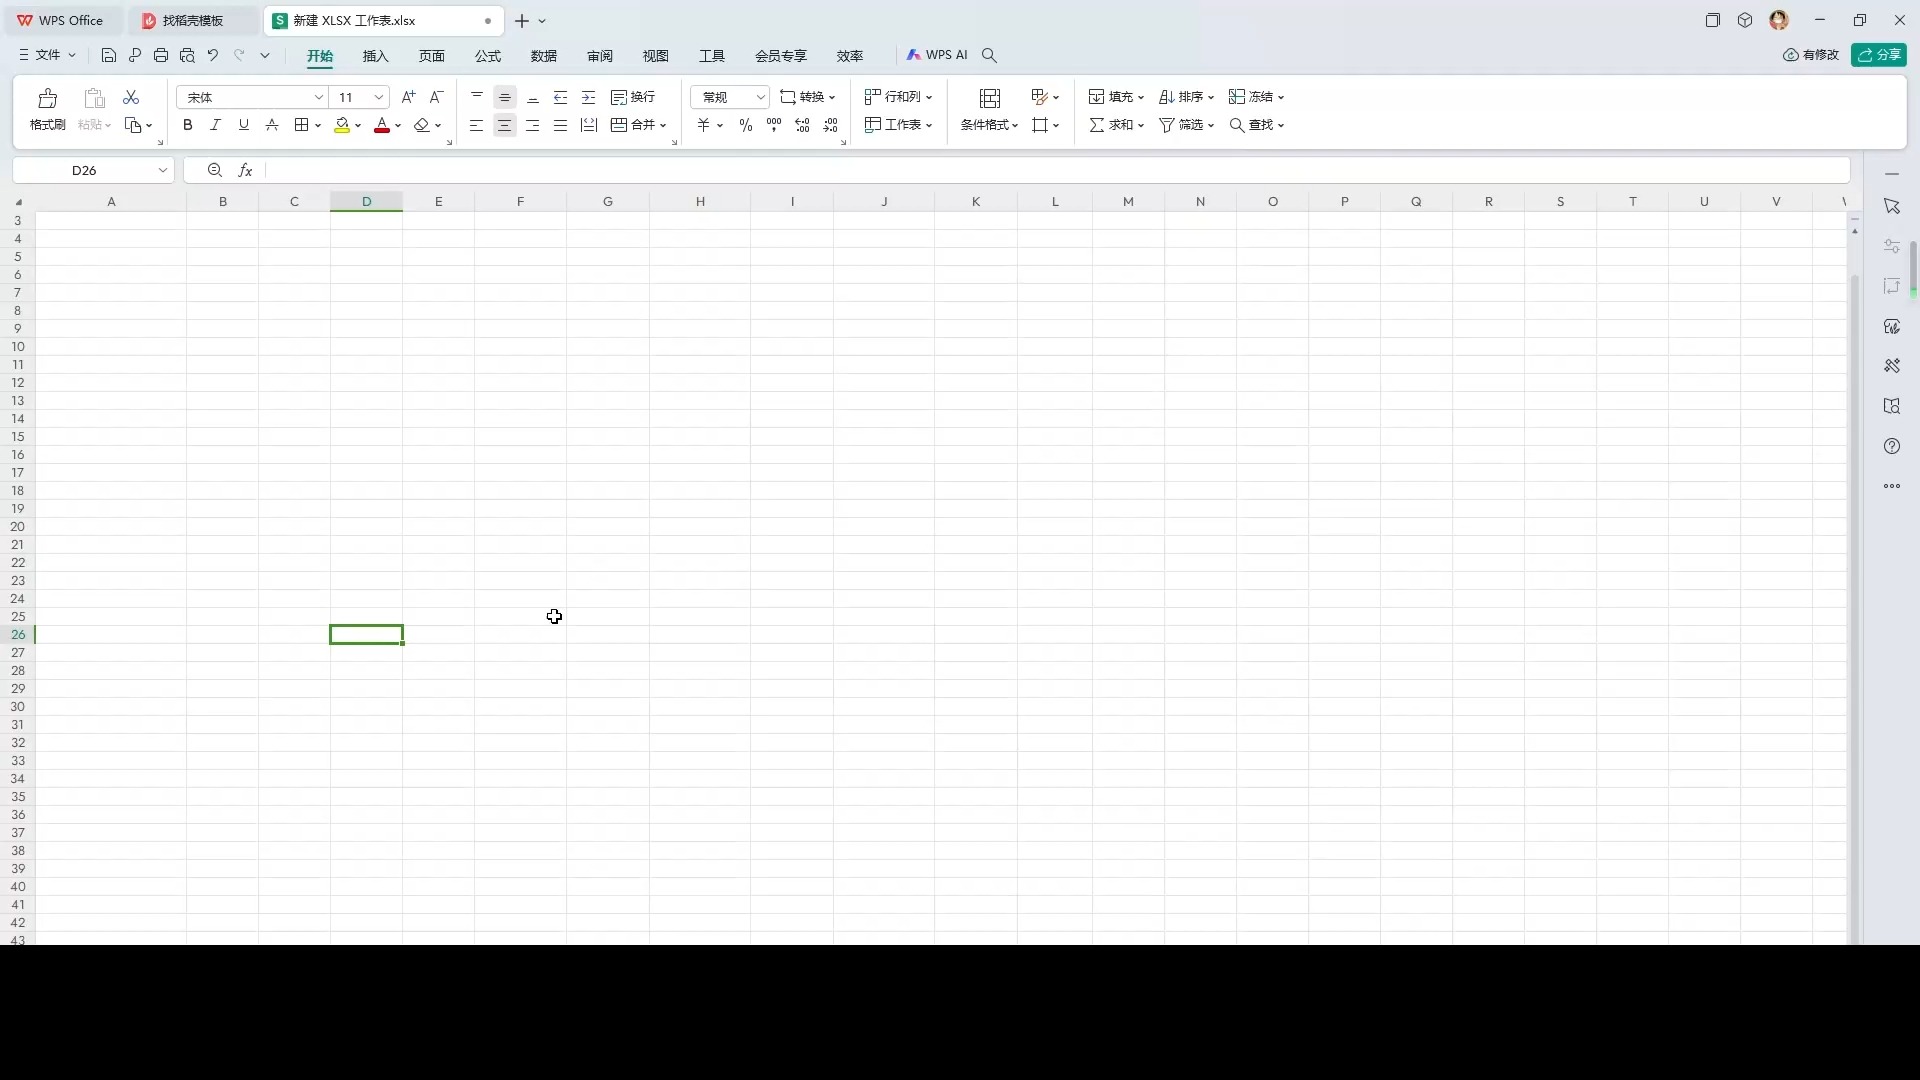Switch to the 插入 ribbon tab
Viewport: 1920px width, 1080px height.
click(x=375, y=56)
